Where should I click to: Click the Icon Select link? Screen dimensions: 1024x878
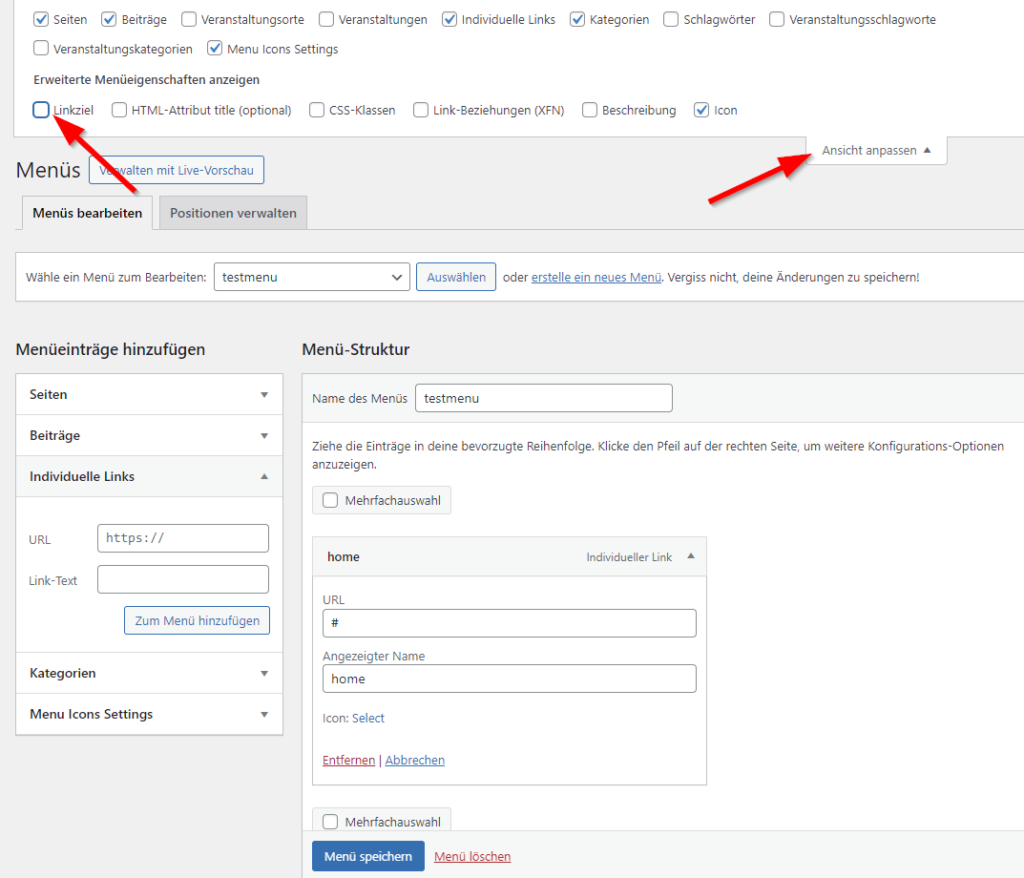368,718
